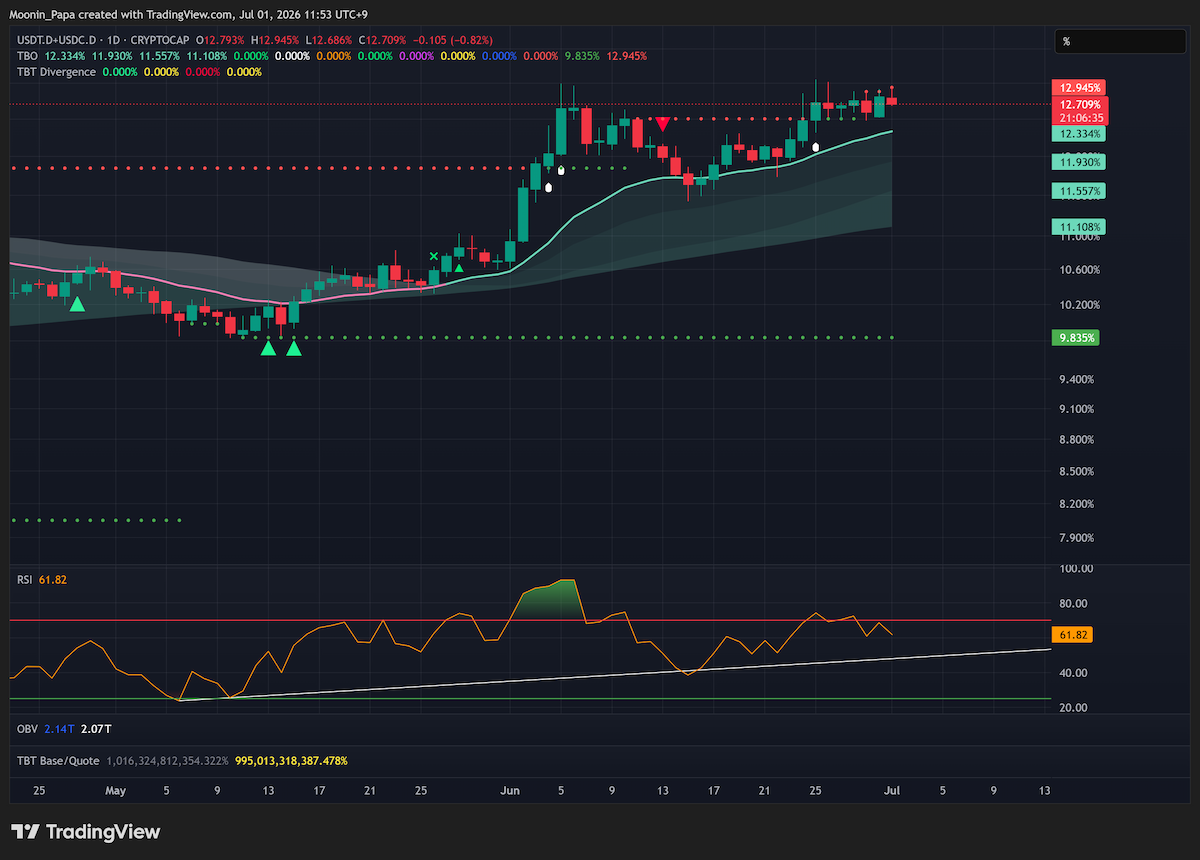The image size is (1200, 860).
Task: Click the white marker below the June 25 candle
Action: point(815,147)
